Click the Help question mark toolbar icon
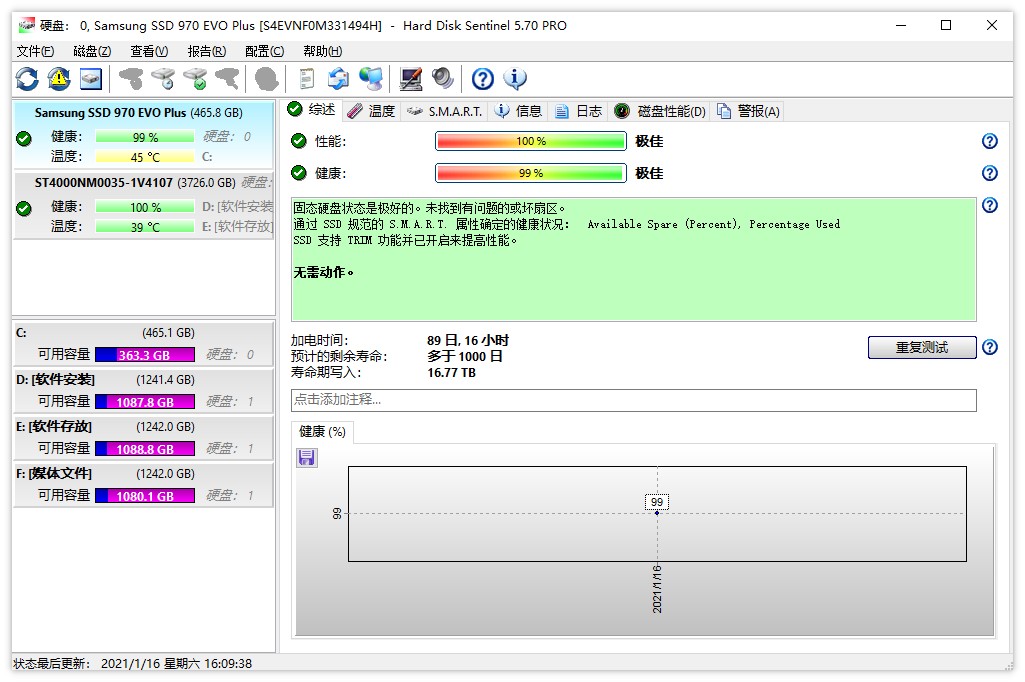This screenshot has width=1025, height=682. click(482, 78)
